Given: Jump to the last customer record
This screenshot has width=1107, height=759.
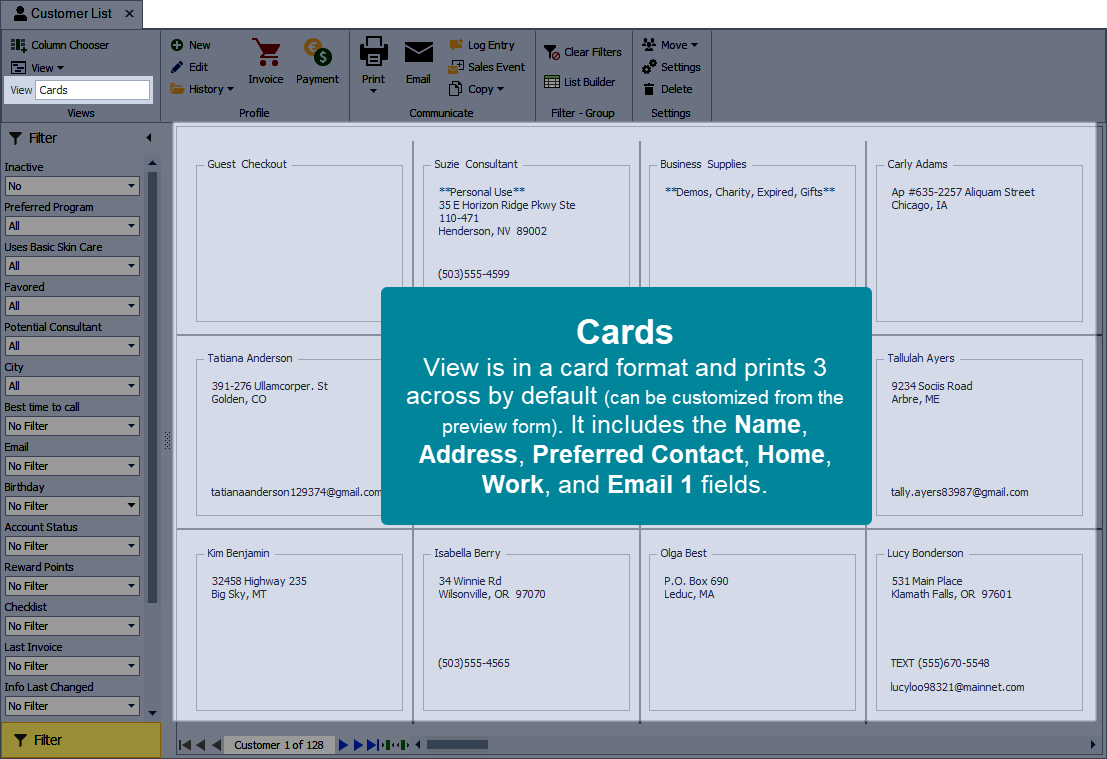Looking at the screenshot, I should pos(370,744).
